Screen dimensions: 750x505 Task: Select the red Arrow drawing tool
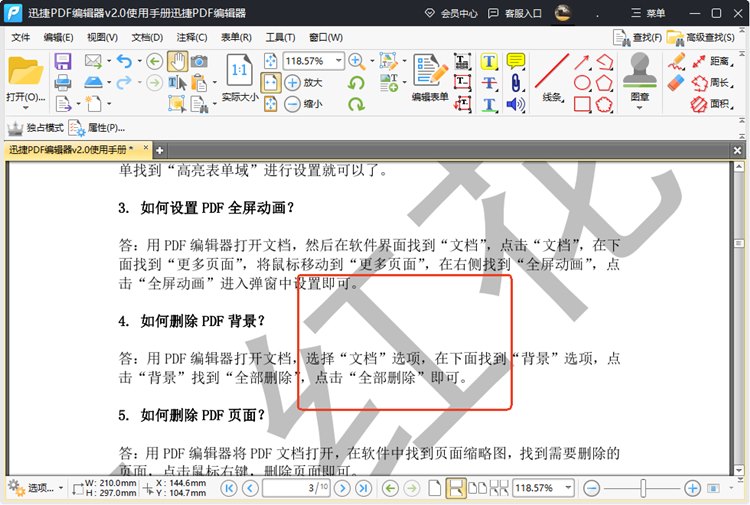pyautogui.click(x=582, y=62)
